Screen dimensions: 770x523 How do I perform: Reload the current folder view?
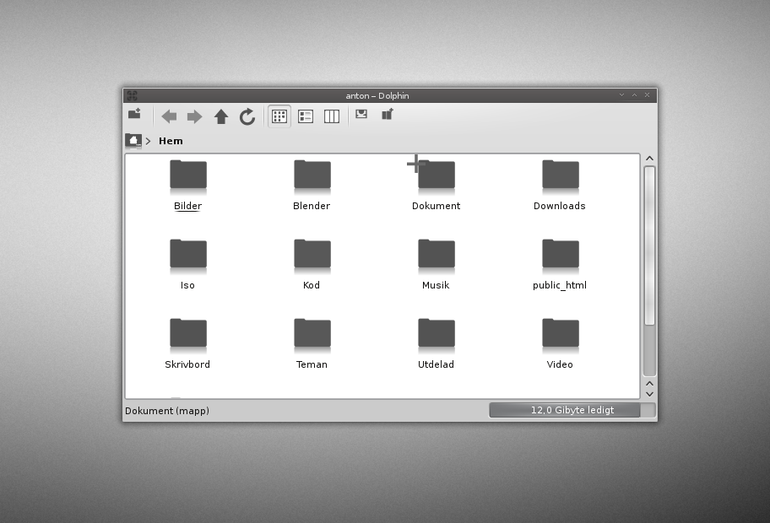[x=247, y=116]
